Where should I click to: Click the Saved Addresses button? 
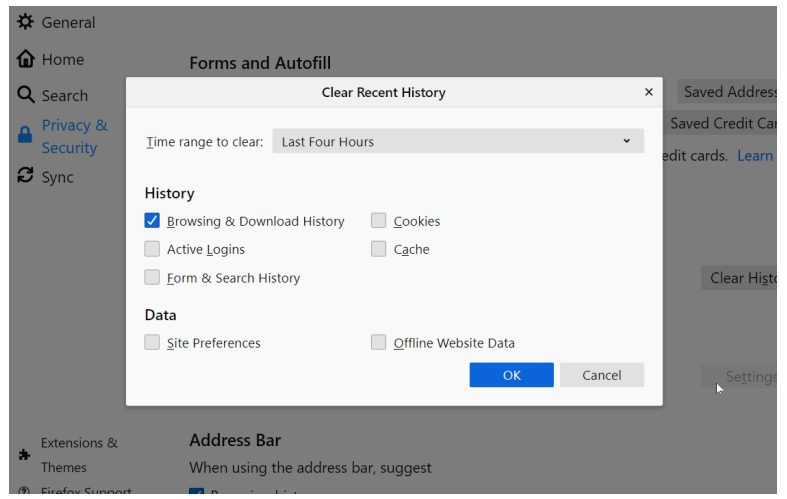coord(729,92)
